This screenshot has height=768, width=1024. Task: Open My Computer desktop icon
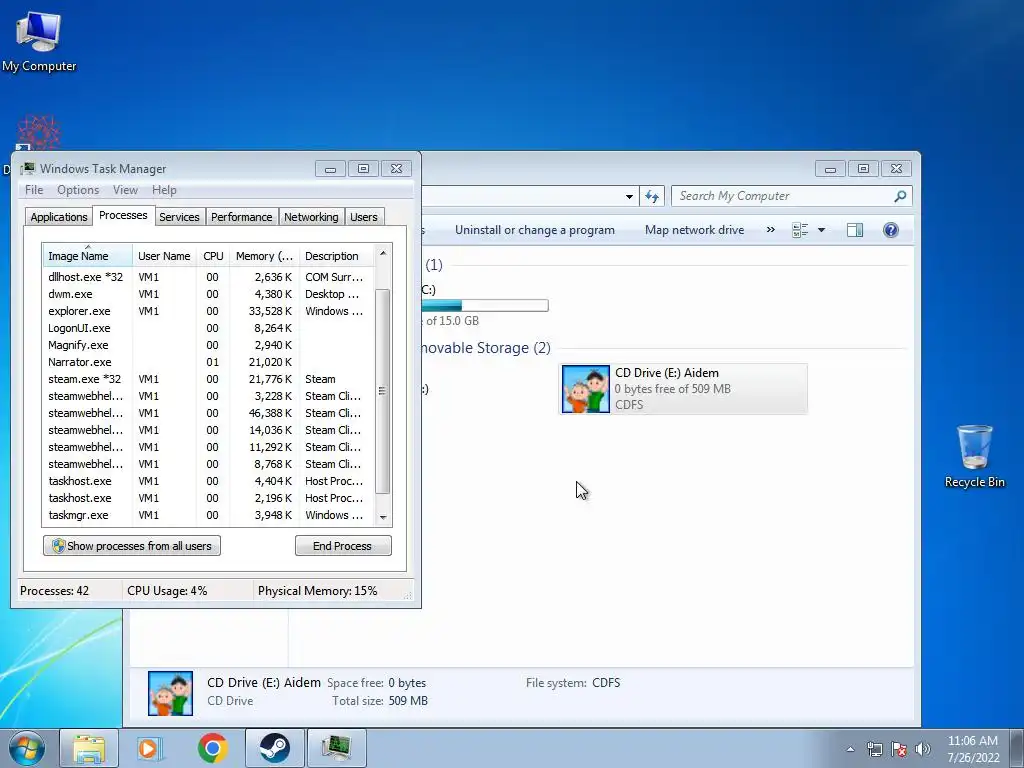click(39, 40)
